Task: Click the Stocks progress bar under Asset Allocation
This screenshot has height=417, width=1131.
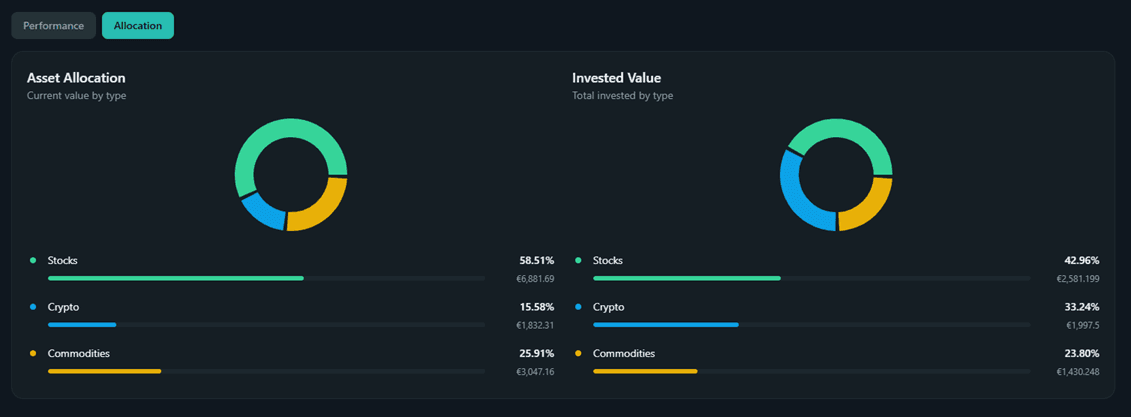Action: pos(266,278)
